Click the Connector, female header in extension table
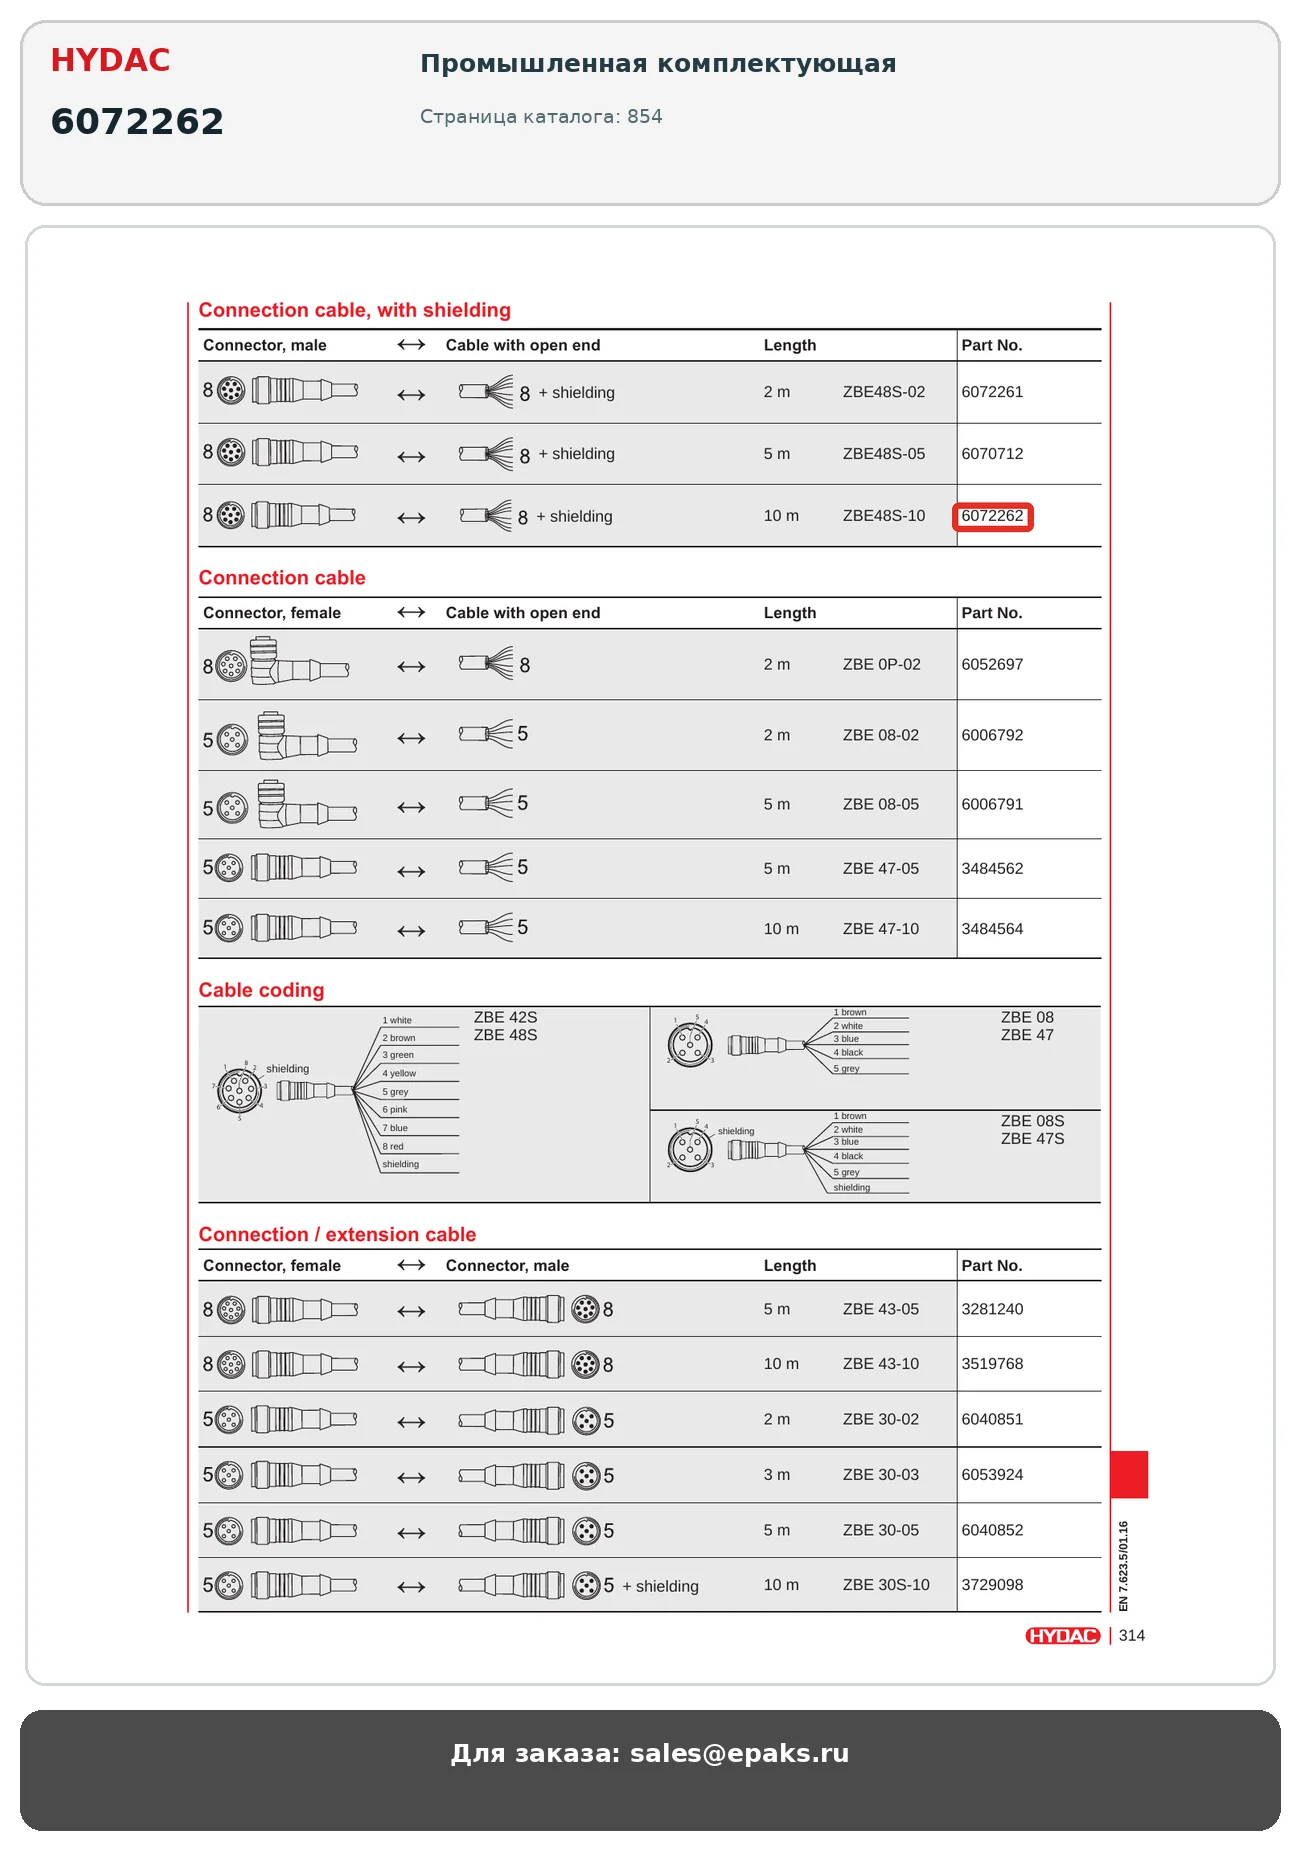Image resolution: width=1300 pixels, height=1850 pixels. (x=272, y=1266)
